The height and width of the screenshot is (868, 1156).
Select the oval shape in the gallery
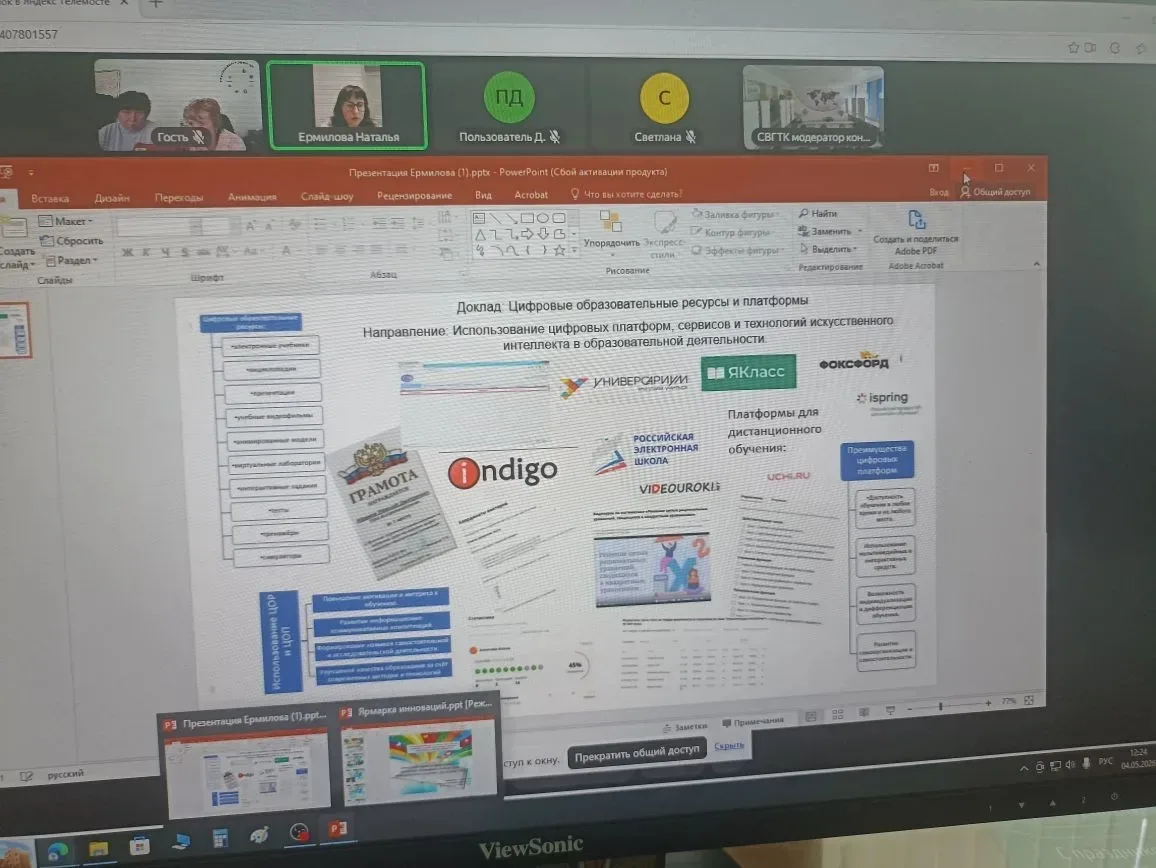coord(543,218)
